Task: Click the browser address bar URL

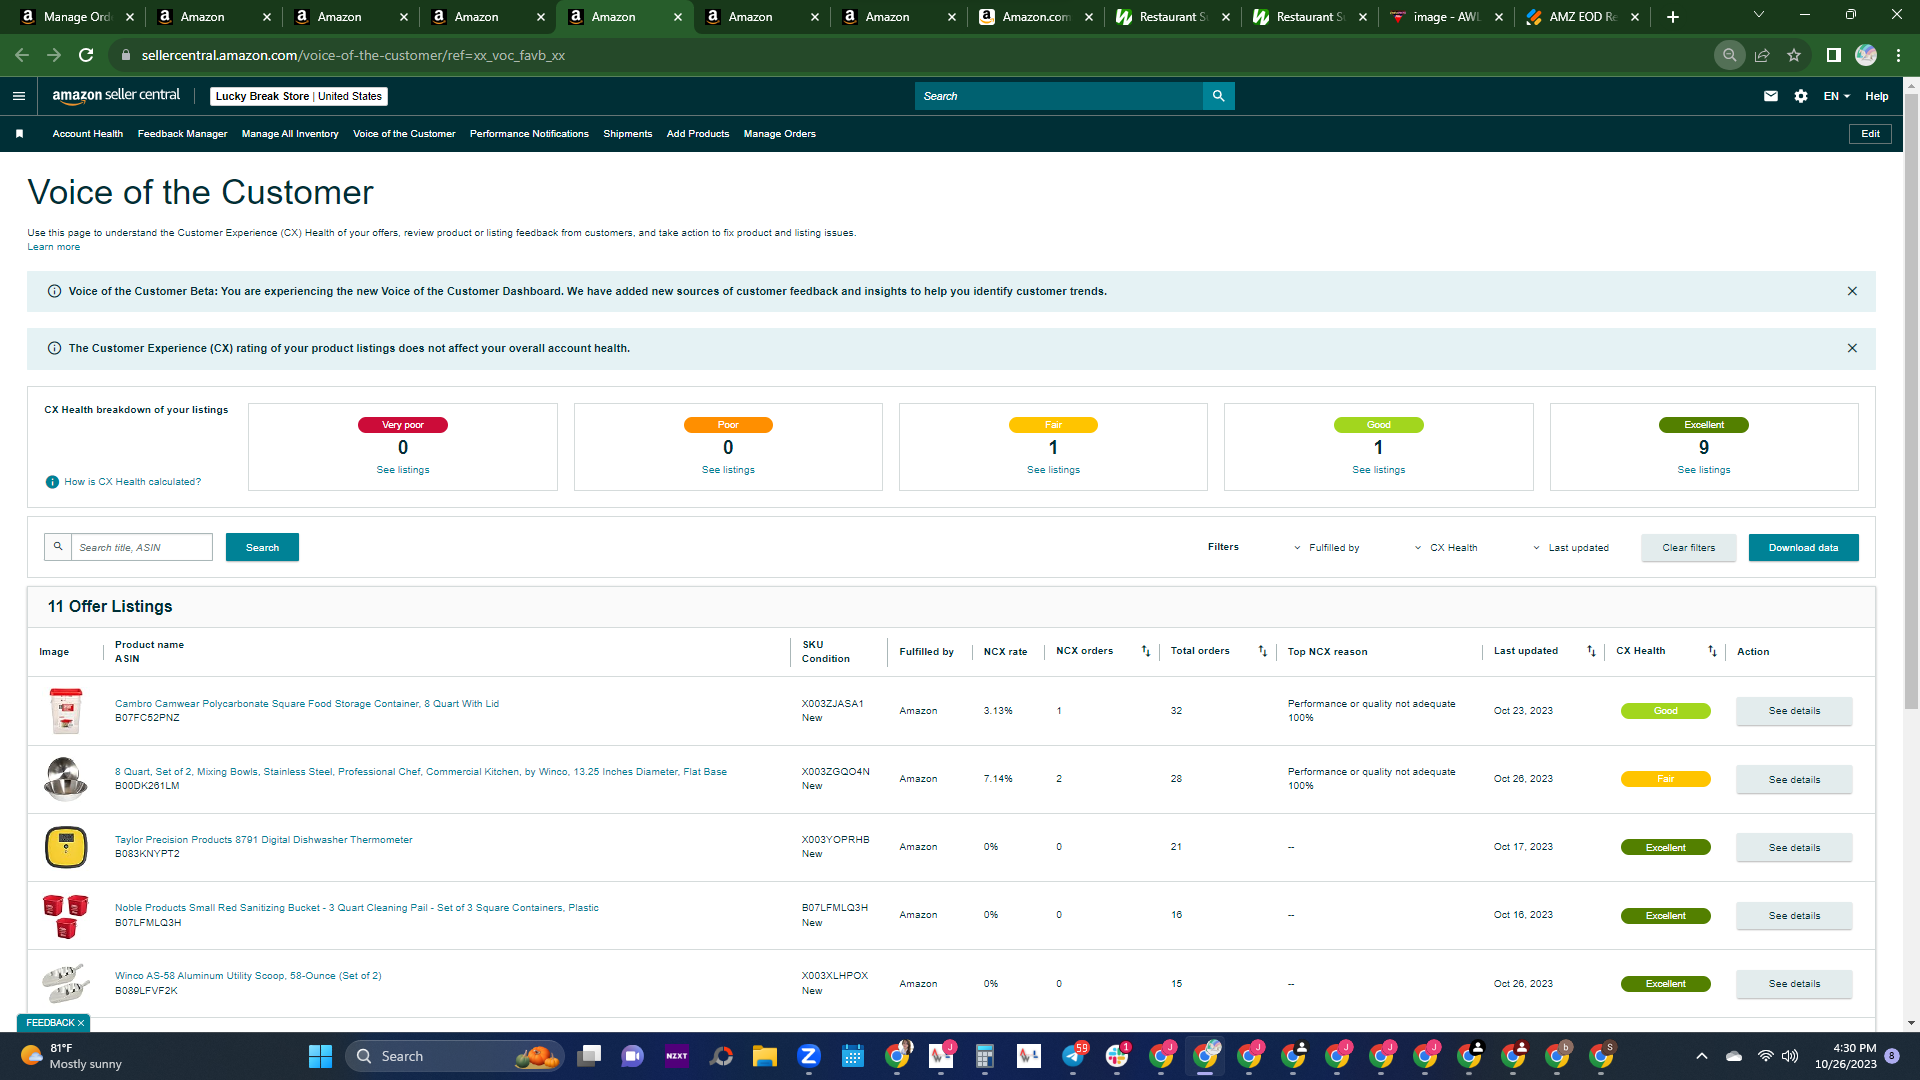Action: tap(353, 55)
